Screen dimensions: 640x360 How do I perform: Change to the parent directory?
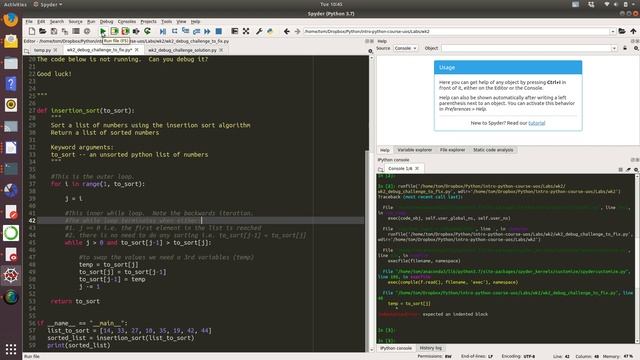point(633,31)
